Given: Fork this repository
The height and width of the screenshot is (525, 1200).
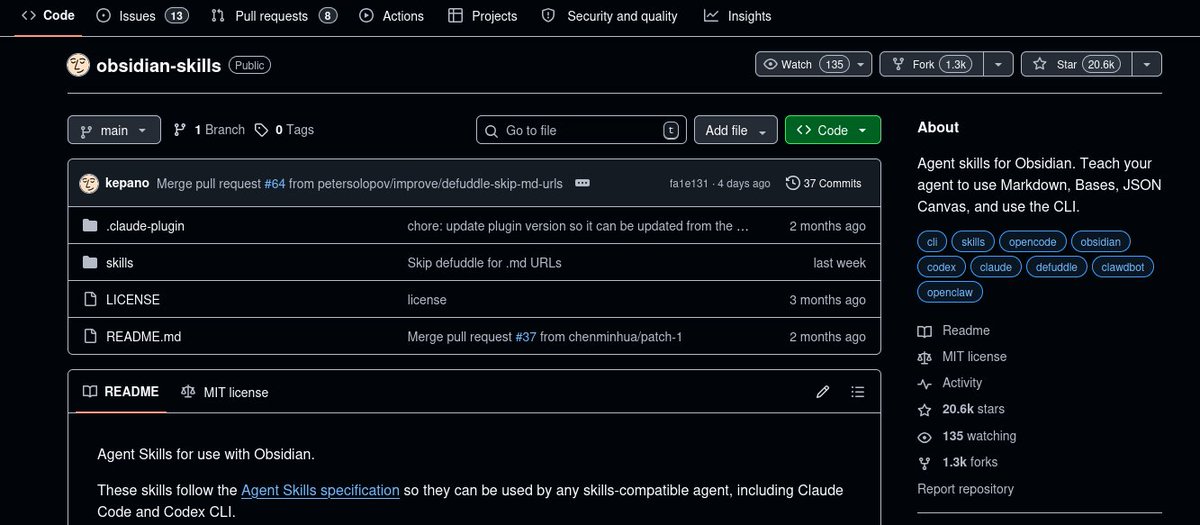Looking at the screenshot, I should click(931, 64).
